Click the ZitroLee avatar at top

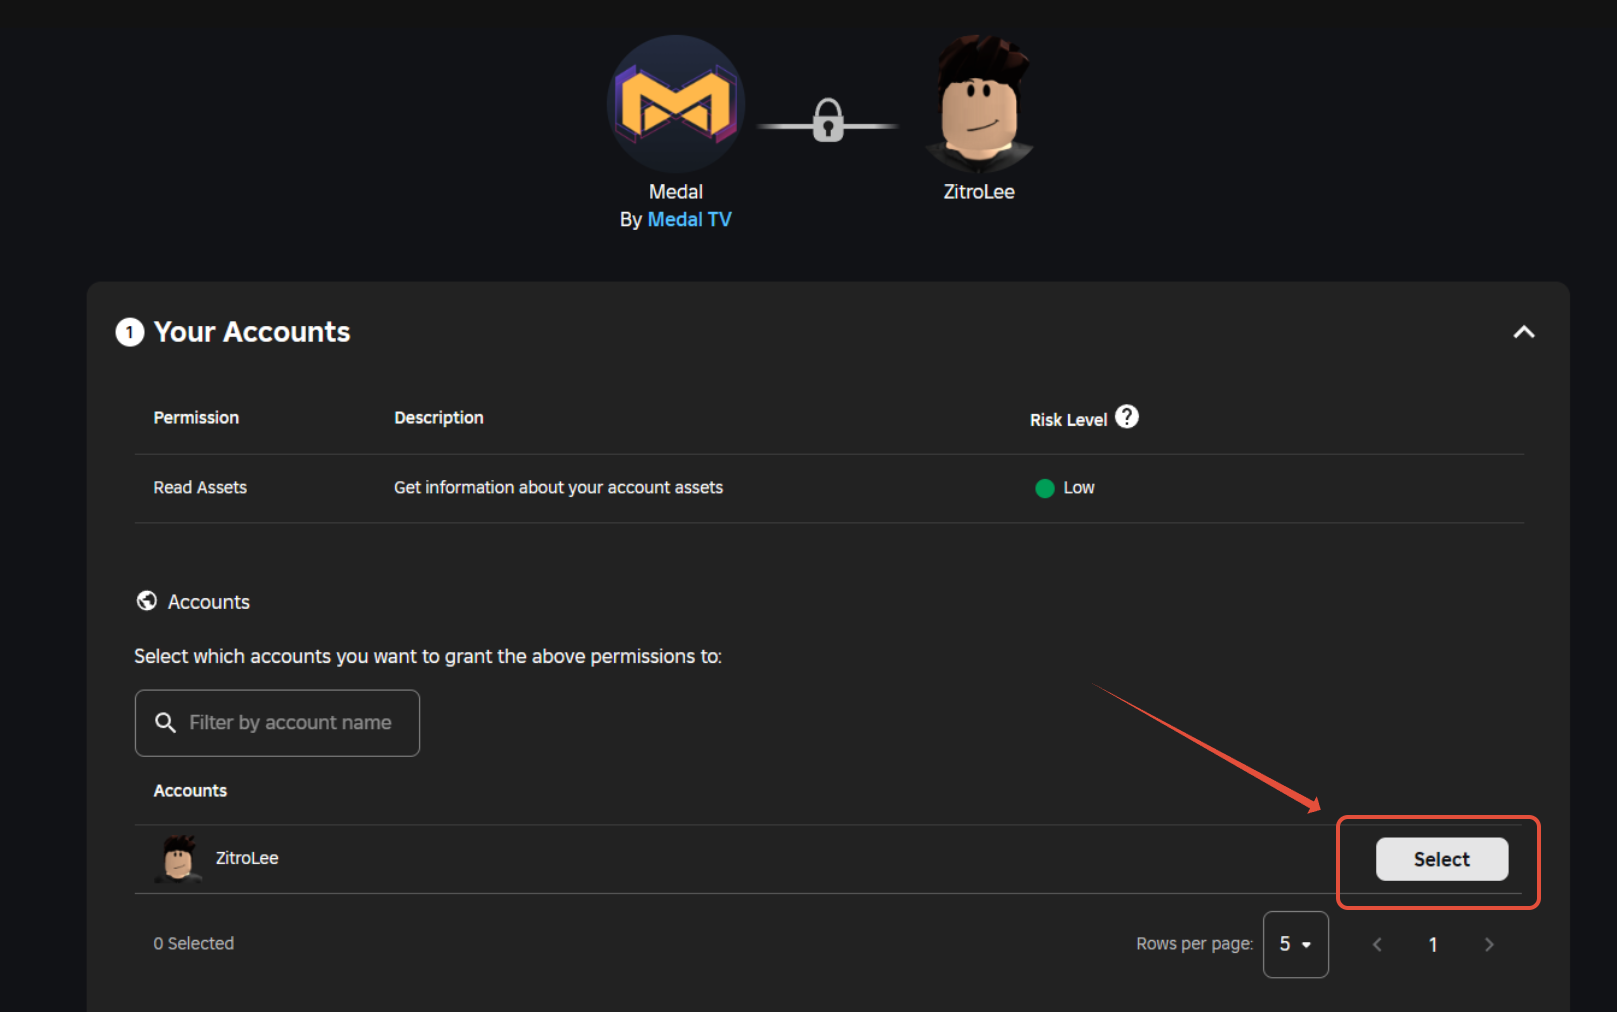[x=979, y=104]
